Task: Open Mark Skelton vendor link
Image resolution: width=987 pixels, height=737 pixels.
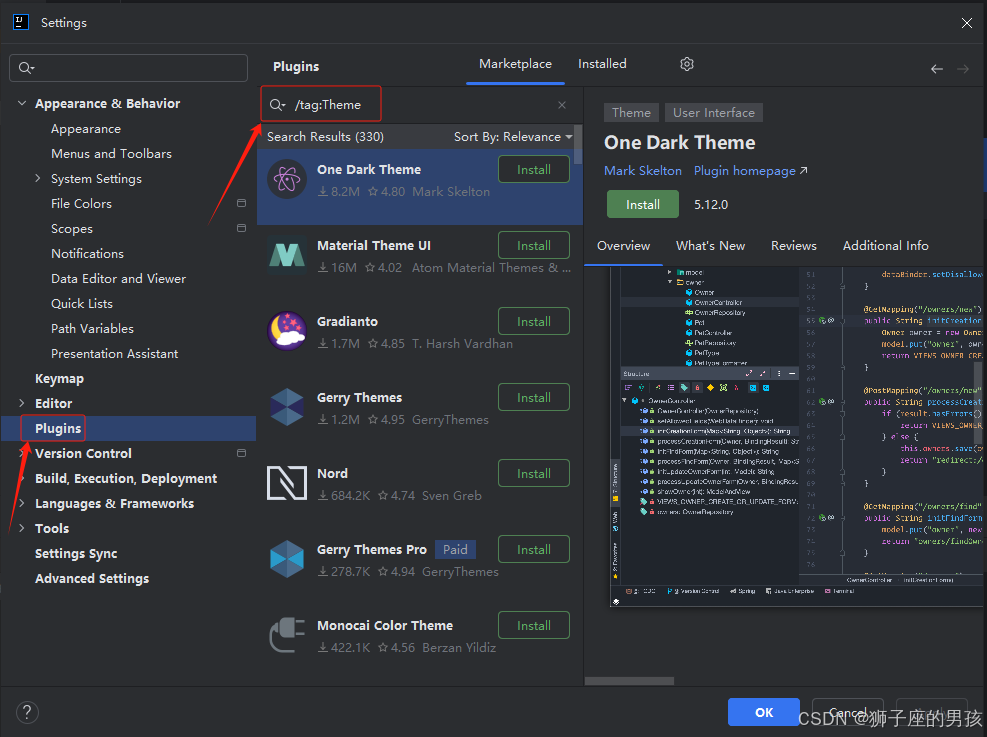Action: 643,171
